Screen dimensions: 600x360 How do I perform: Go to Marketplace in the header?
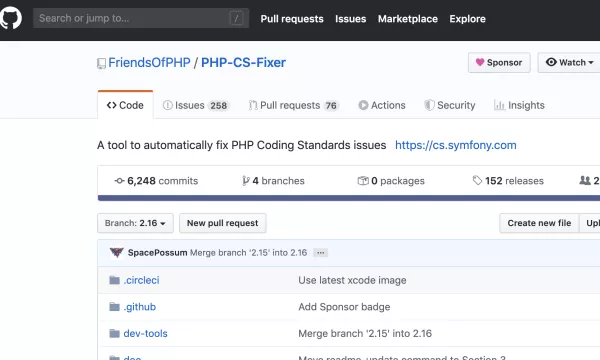[x=408, y=19]
